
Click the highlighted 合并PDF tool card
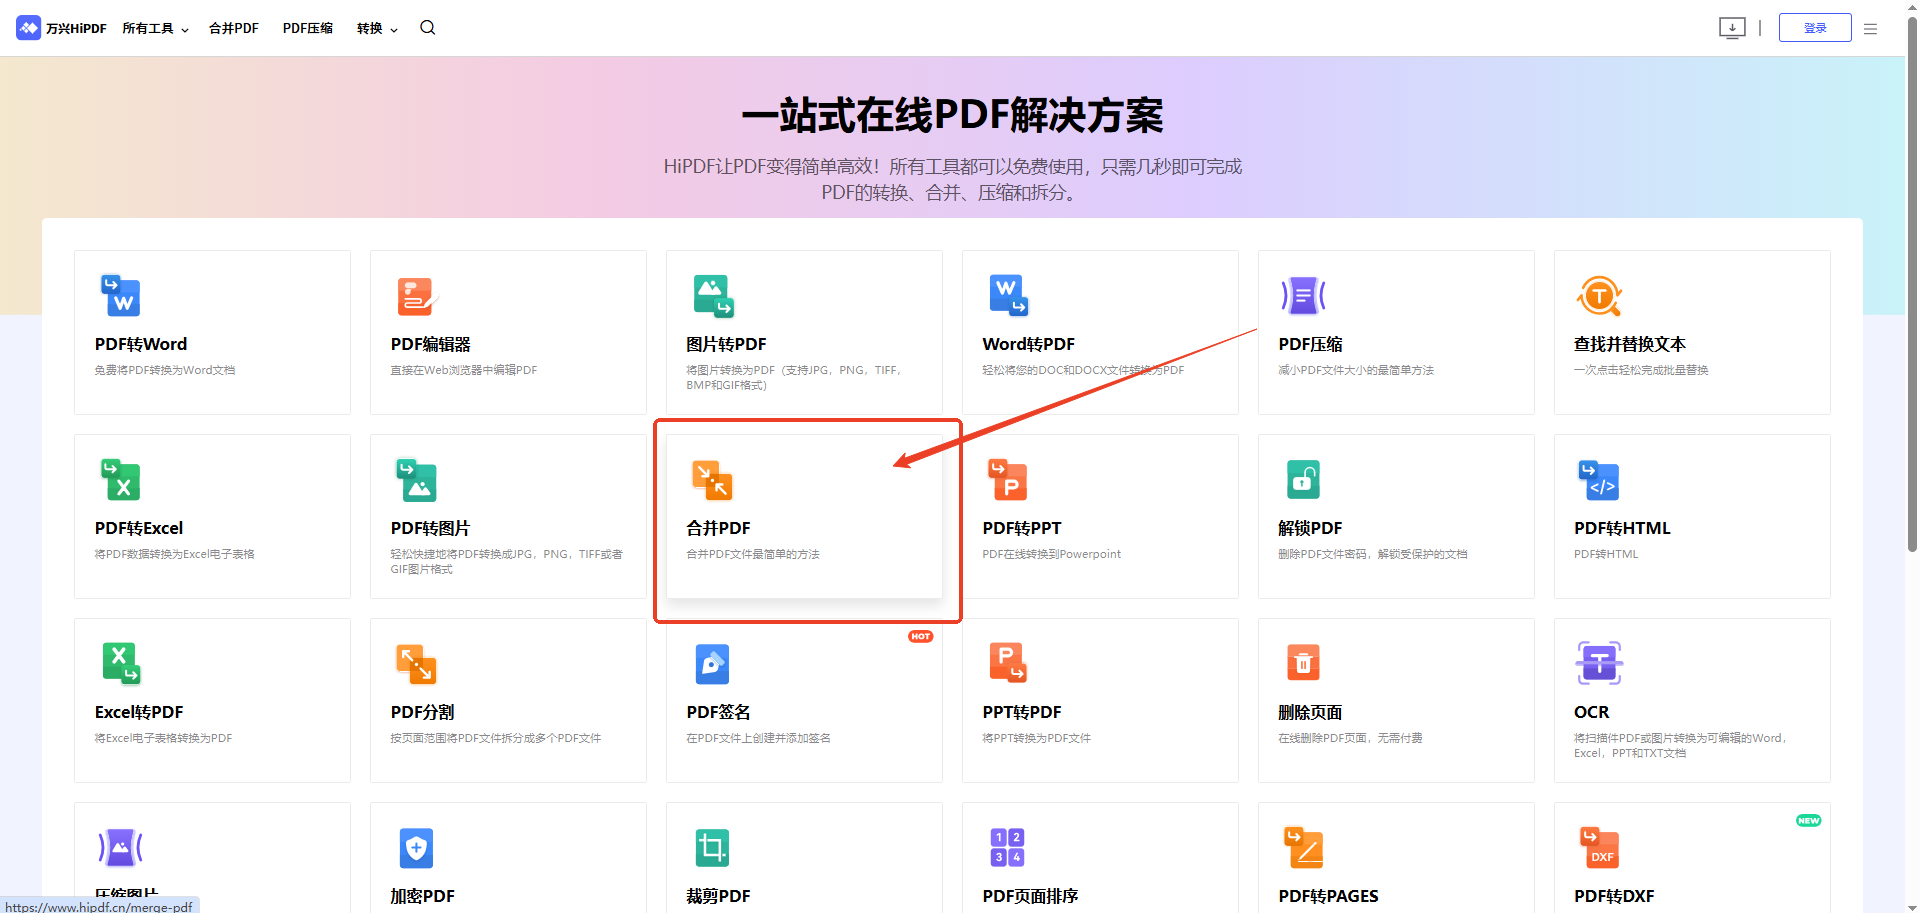[x=806, y=515]
